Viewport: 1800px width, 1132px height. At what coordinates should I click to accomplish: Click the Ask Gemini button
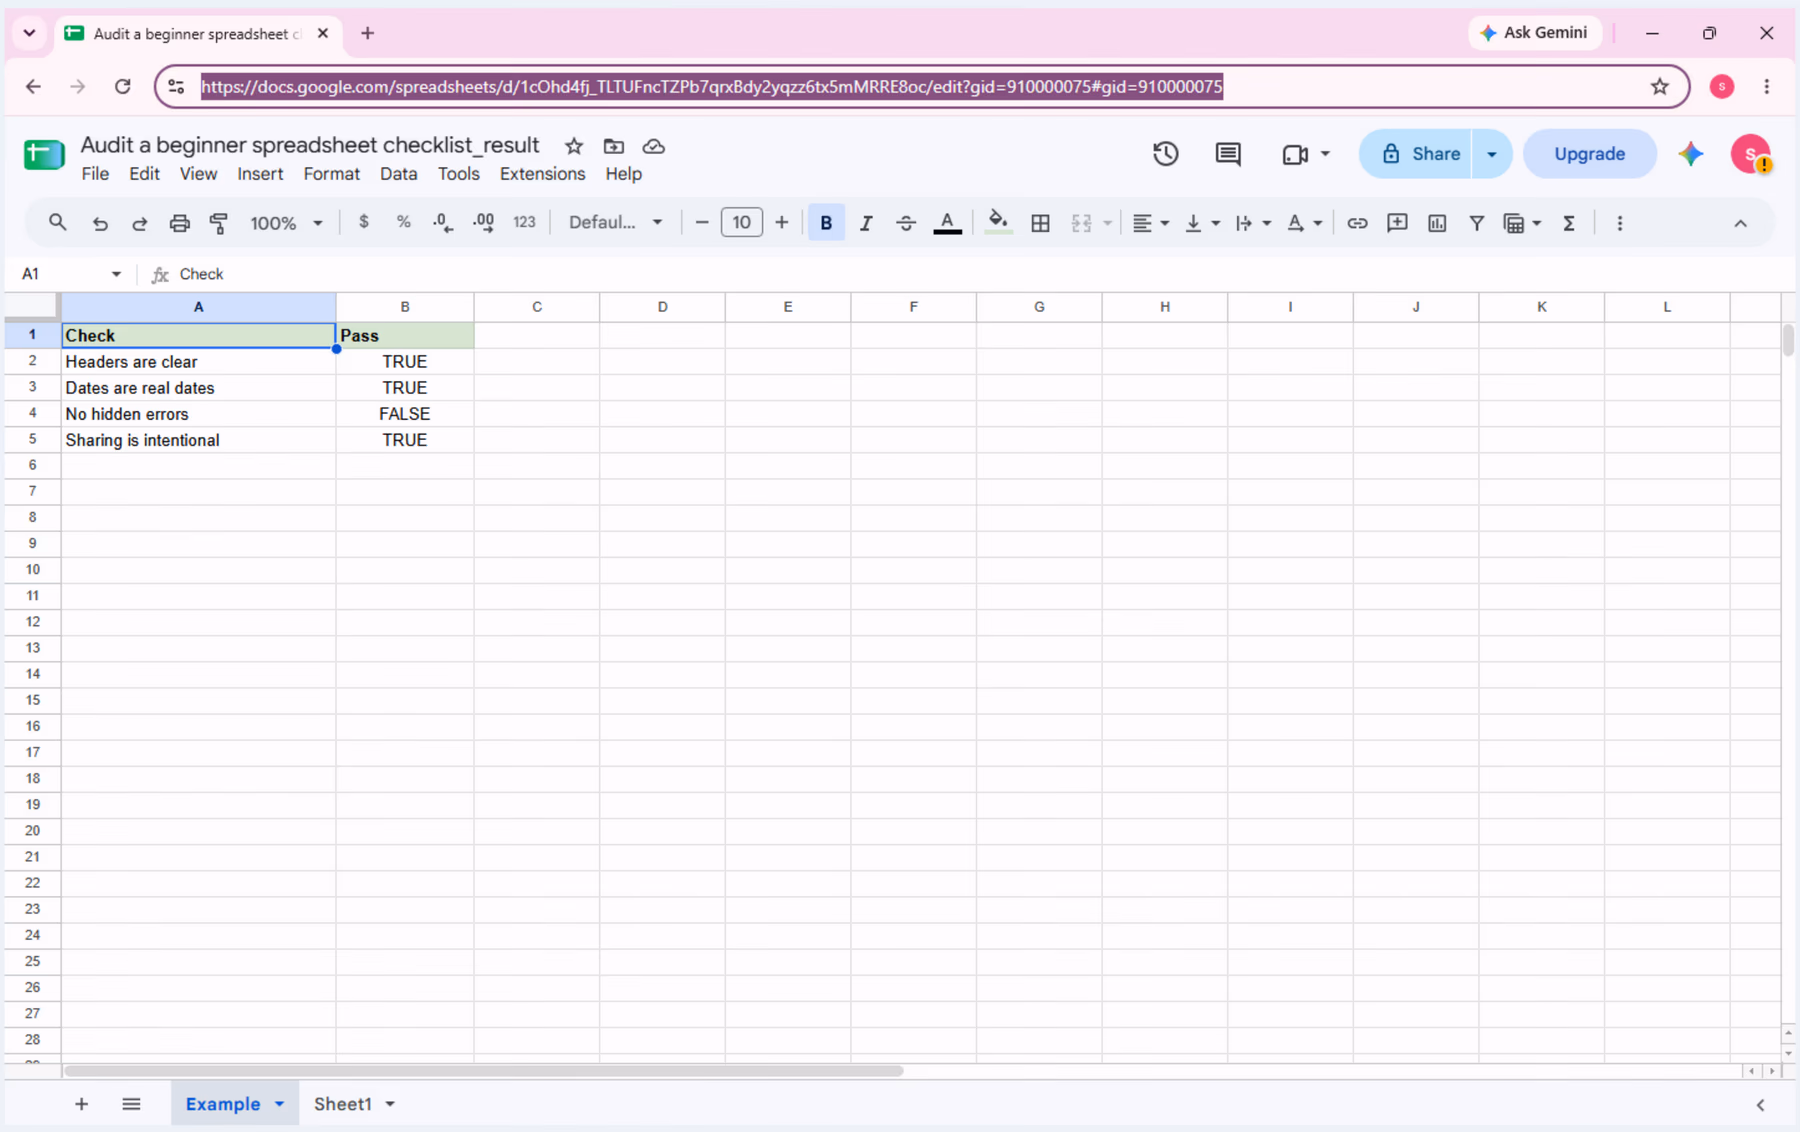(1534, 33)
